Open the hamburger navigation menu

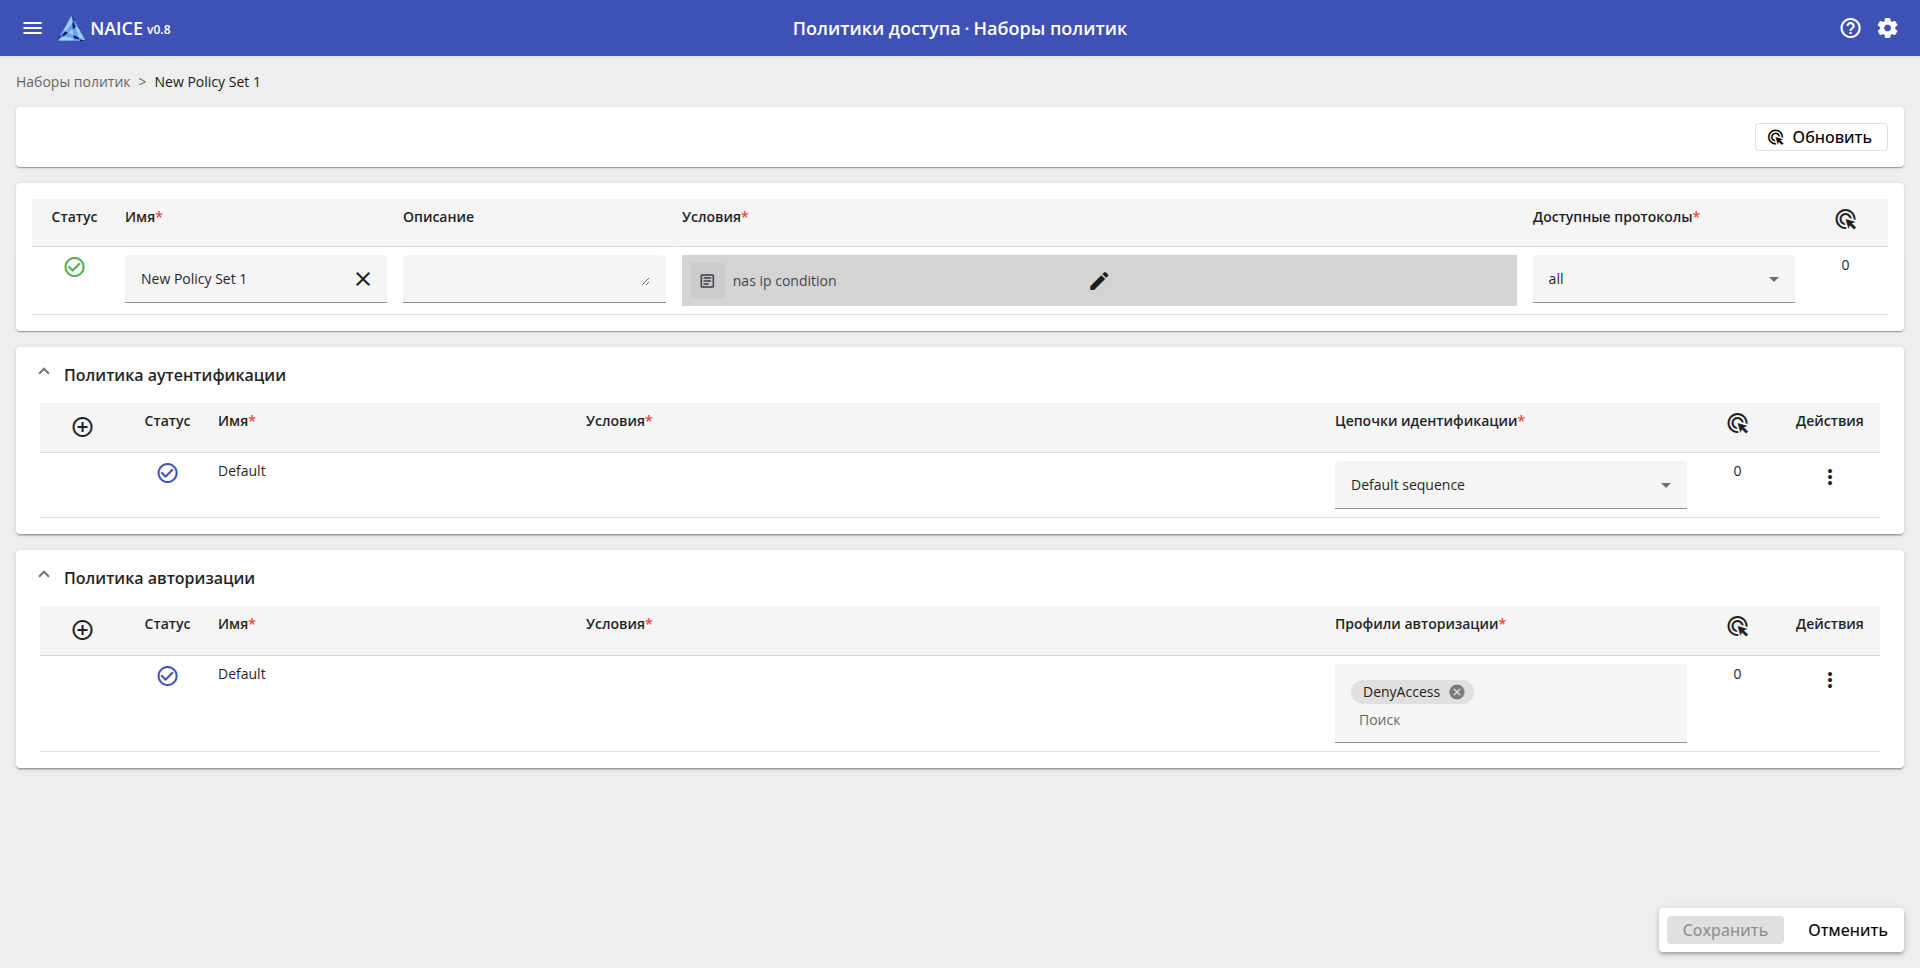pos(32,28)
